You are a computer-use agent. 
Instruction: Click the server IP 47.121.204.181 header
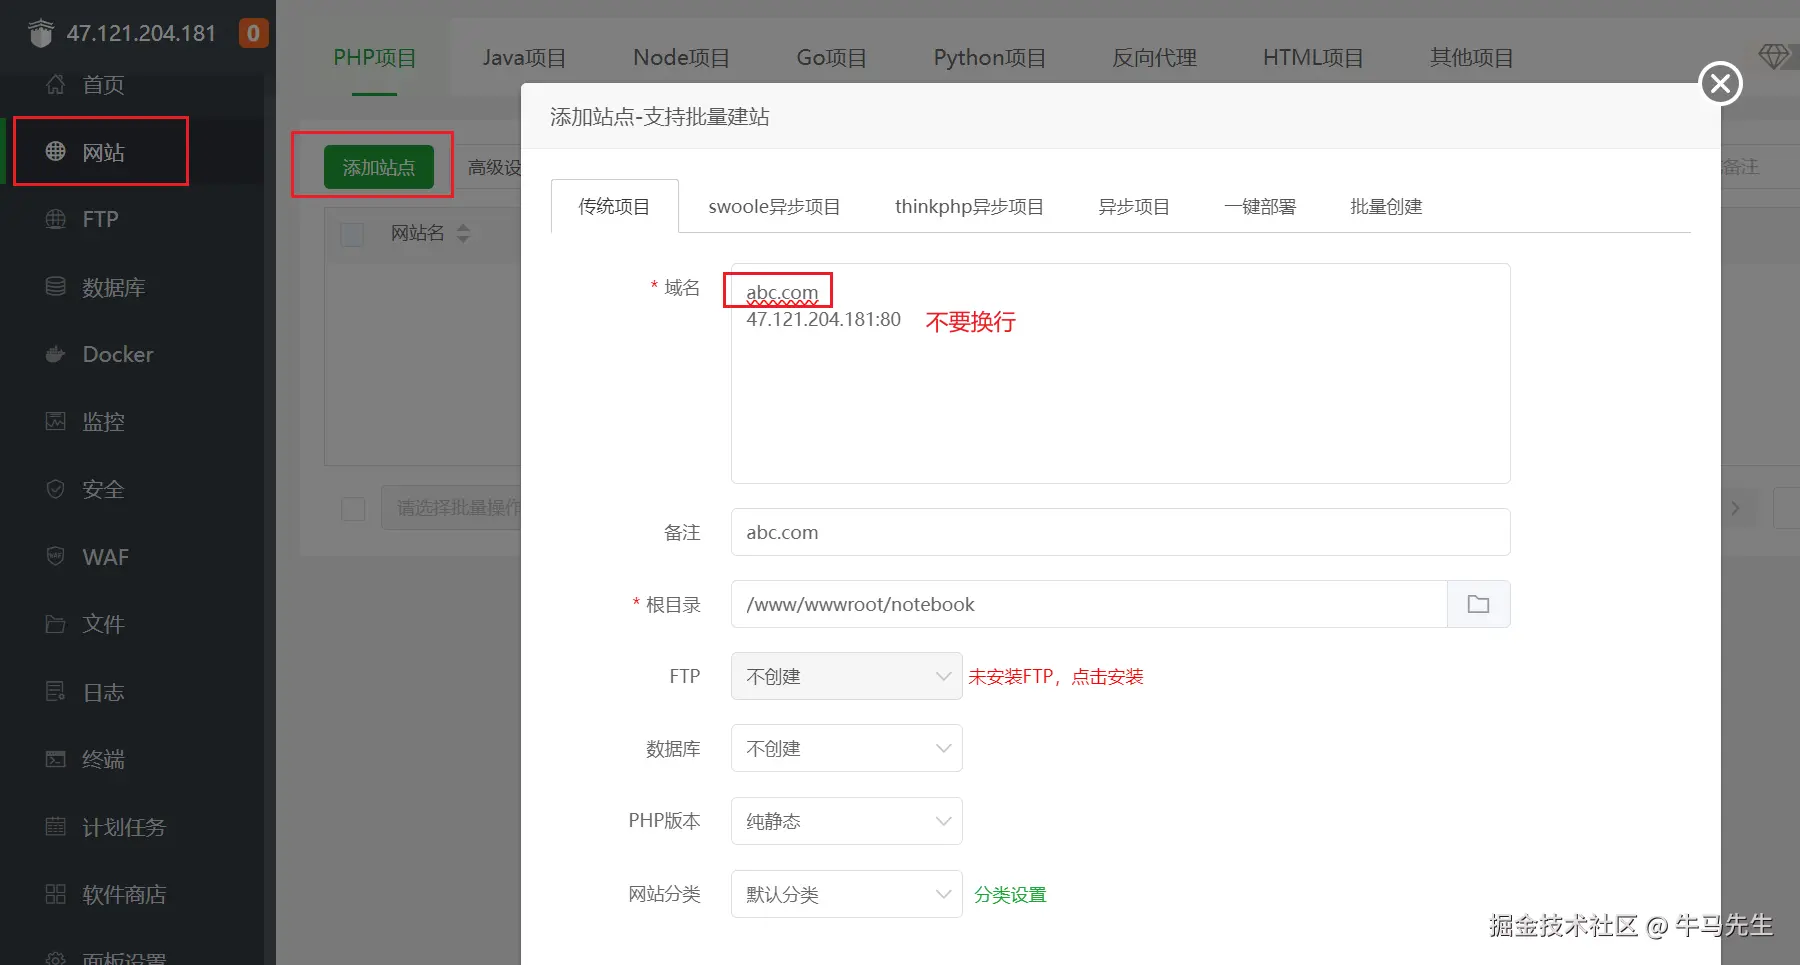click(141, 33)
